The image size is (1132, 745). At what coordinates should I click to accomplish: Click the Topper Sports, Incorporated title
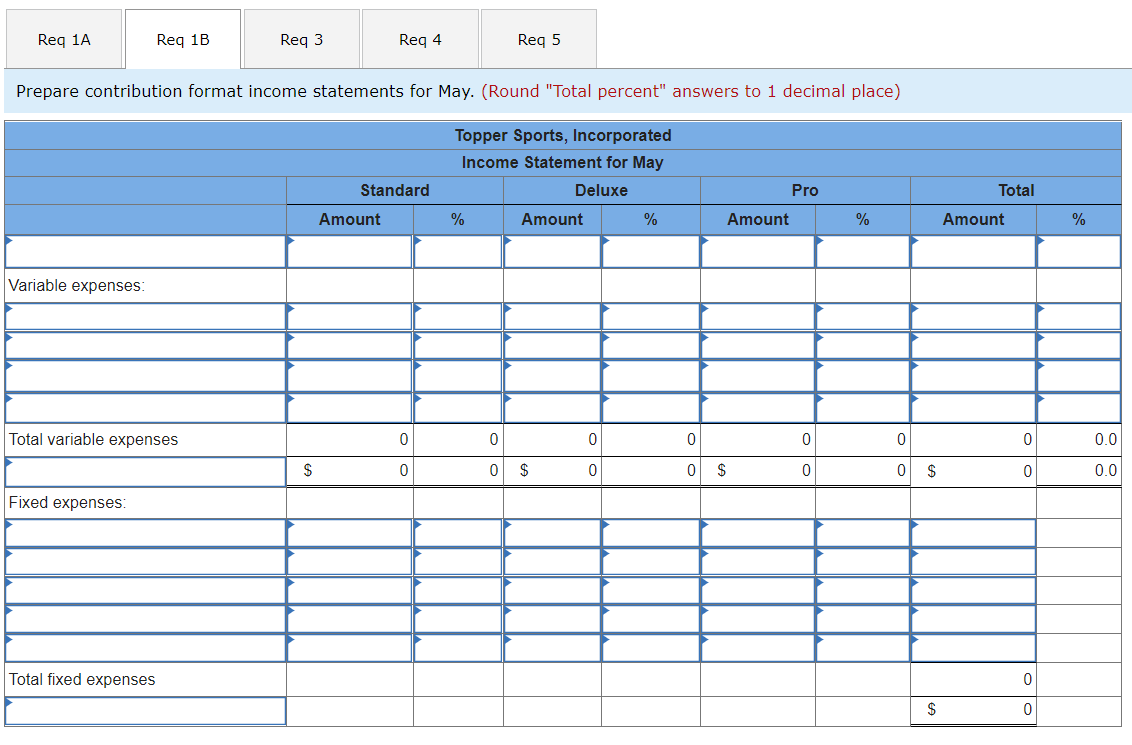tap(563, 136)
